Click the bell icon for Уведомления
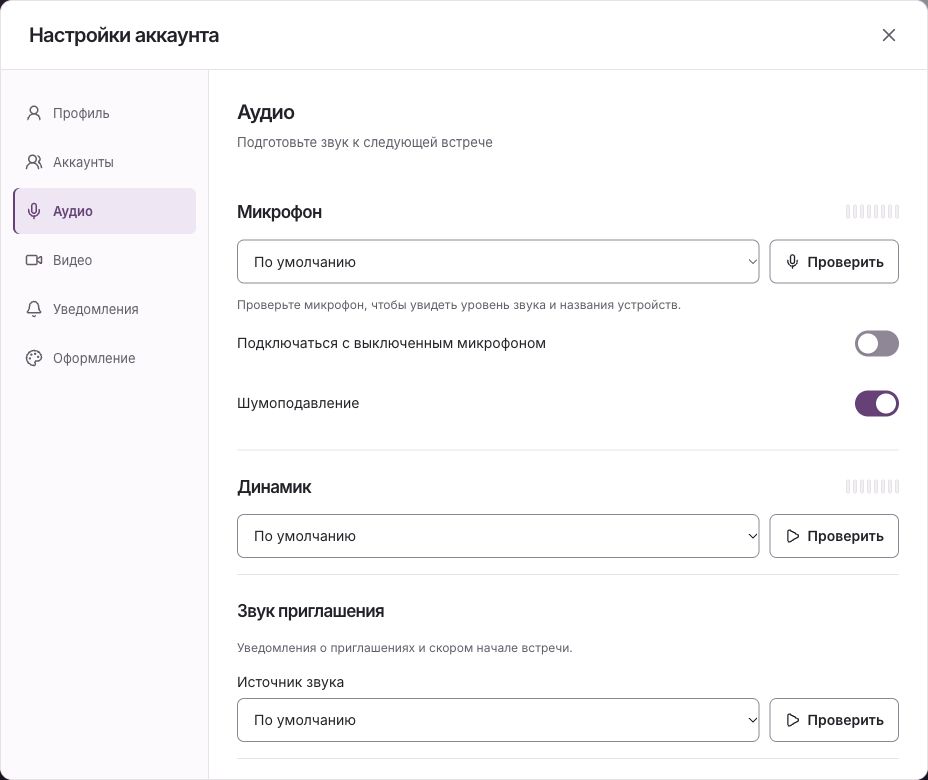 coord(34,309)
